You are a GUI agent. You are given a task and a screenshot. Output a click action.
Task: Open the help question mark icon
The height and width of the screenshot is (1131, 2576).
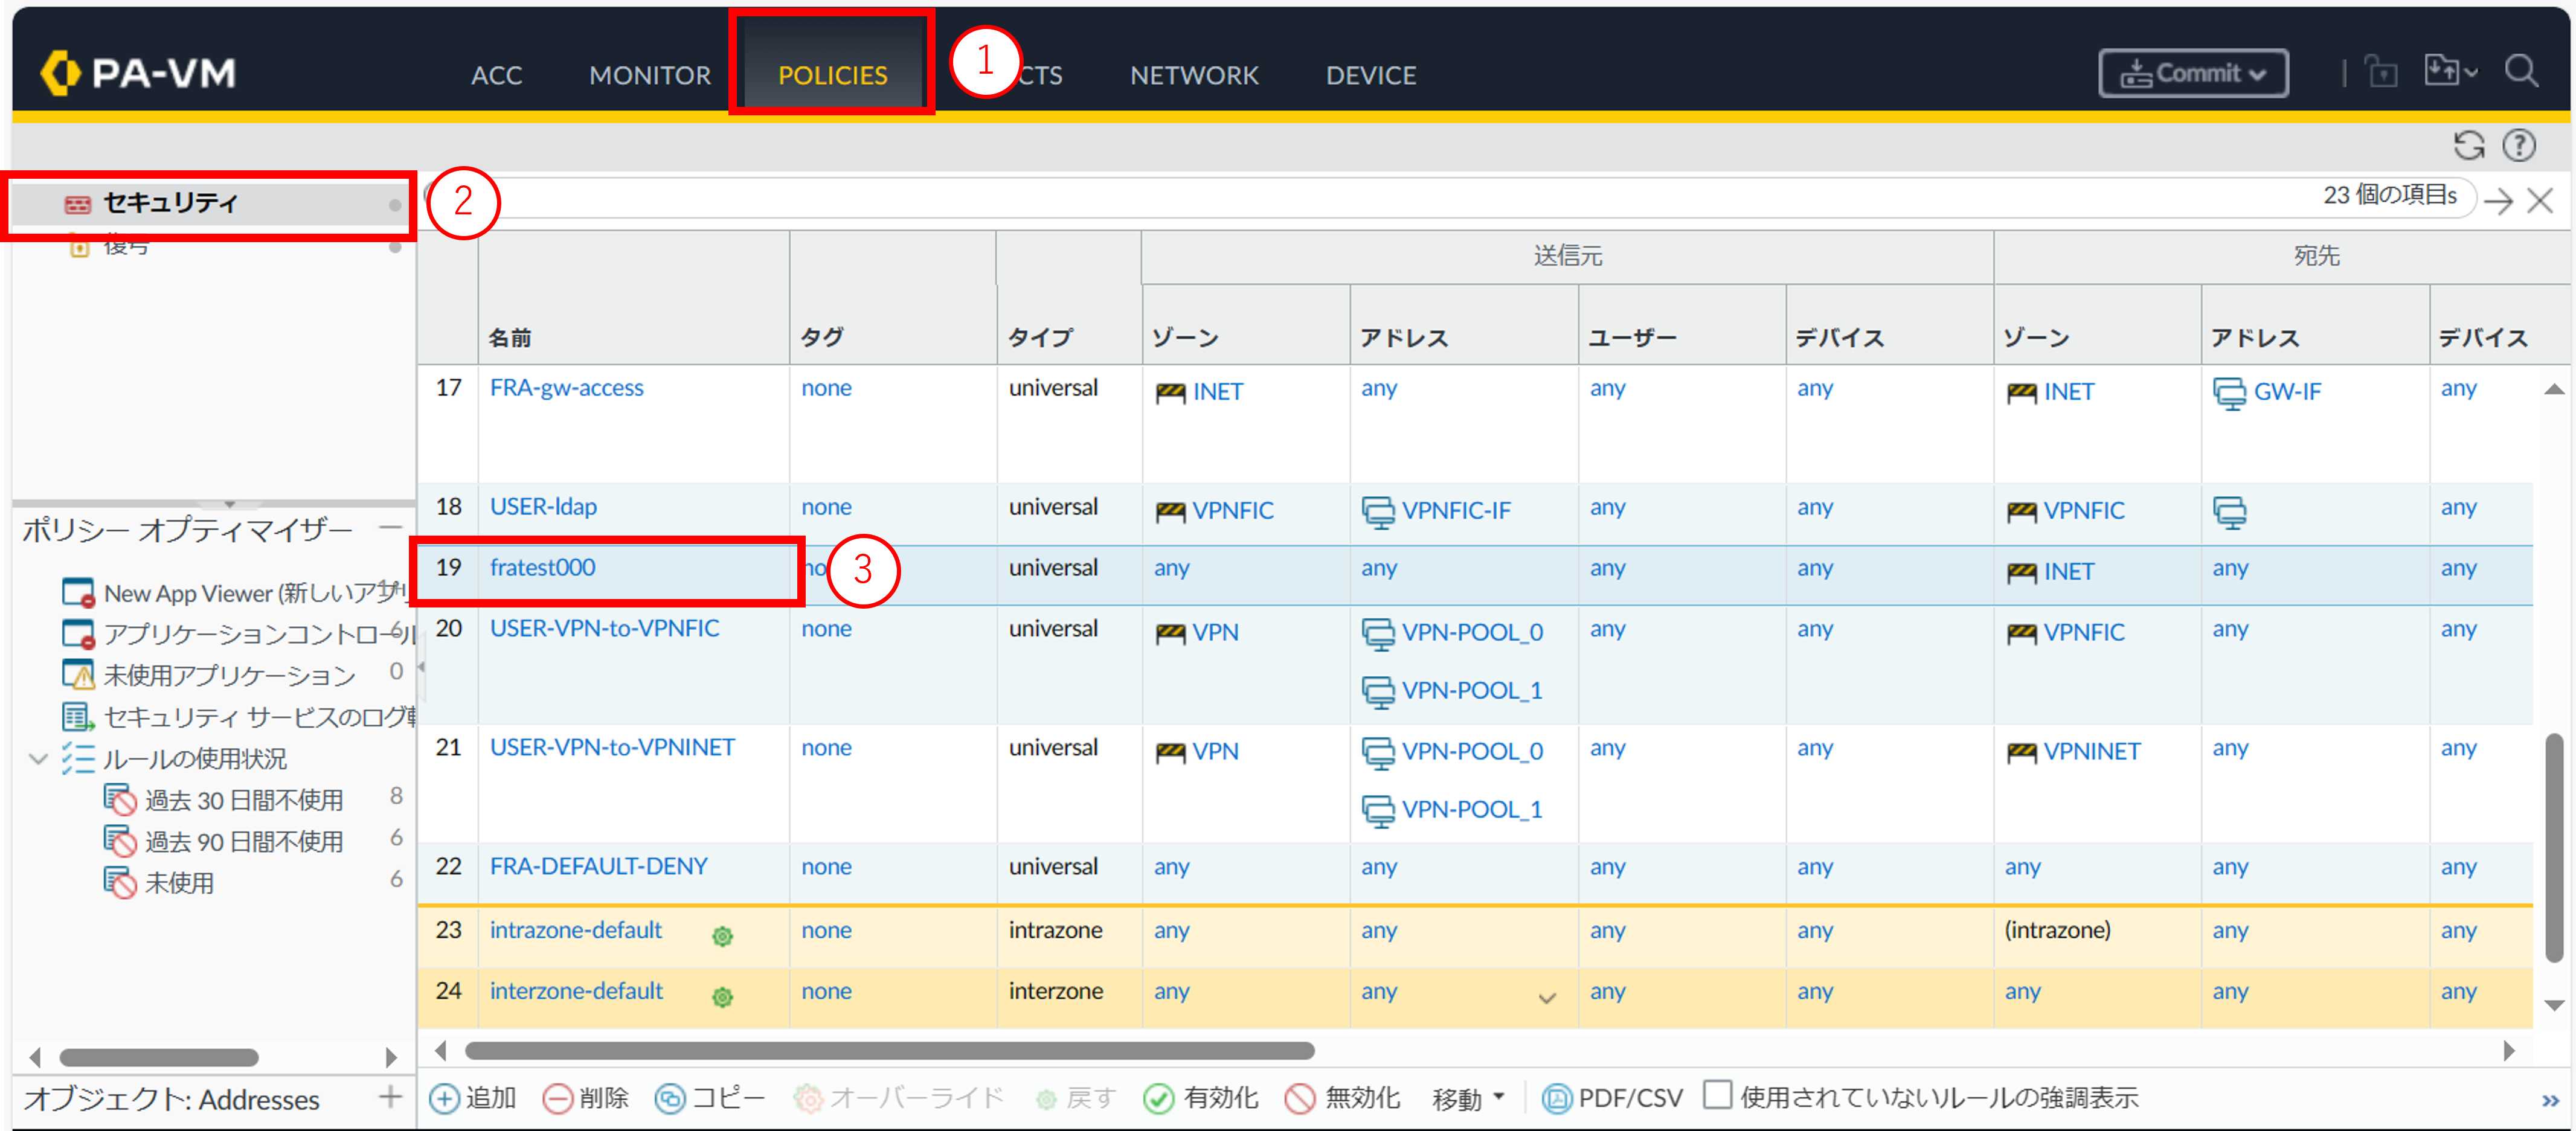(2518, 146)
